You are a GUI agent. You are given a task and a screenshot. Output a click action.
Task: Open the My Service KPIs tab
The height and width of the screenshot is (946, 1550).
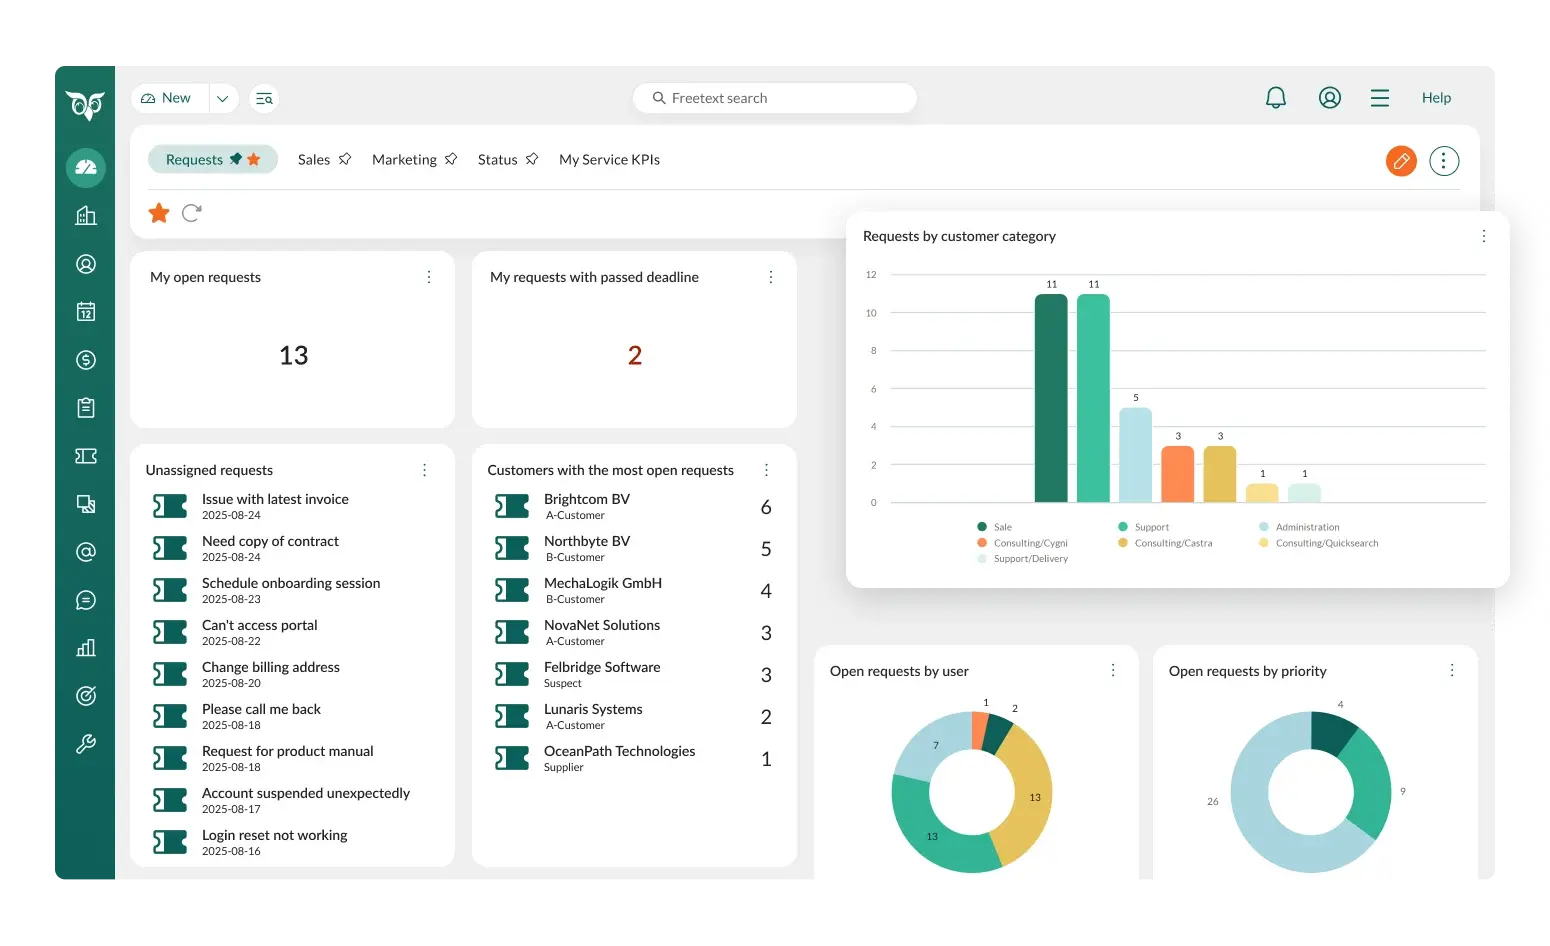click(609, 159)
